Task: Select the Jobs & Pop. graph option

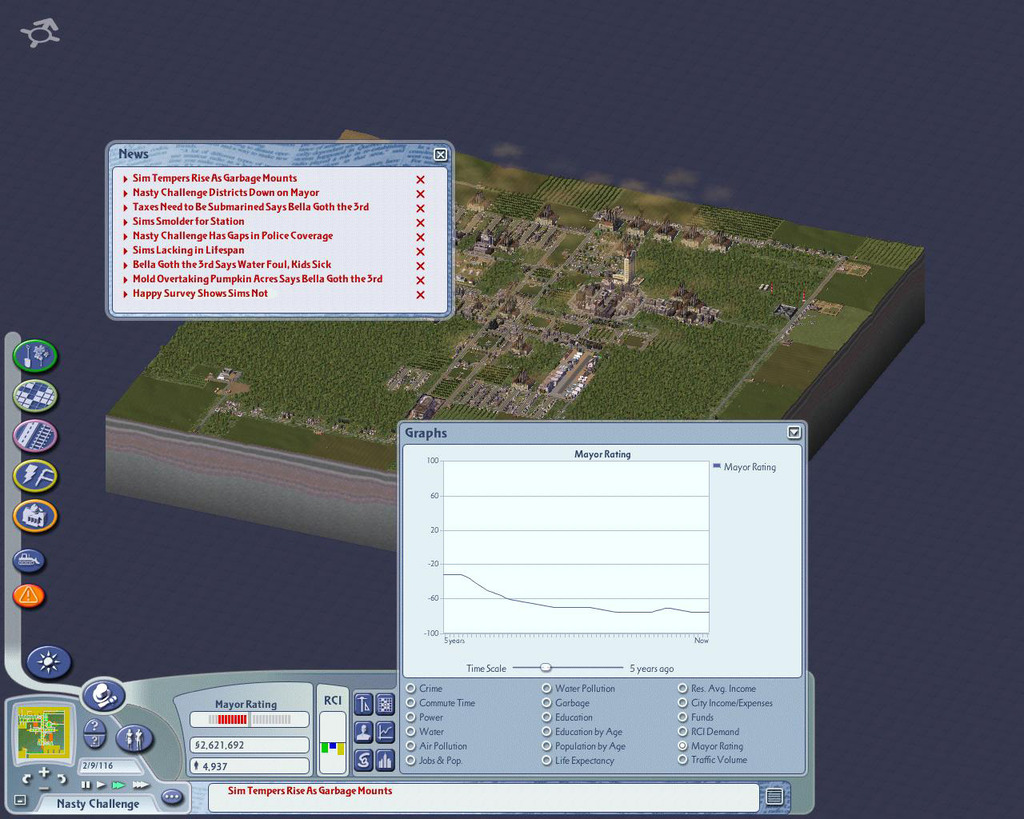Action: click(x=411, y=760)
